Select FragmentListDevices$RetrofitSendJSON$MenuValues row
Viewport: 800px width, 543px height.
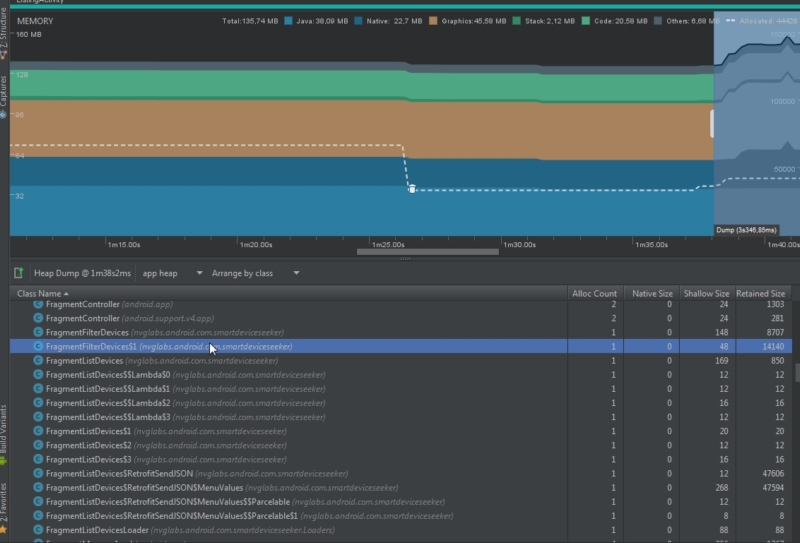click(401, 488)
